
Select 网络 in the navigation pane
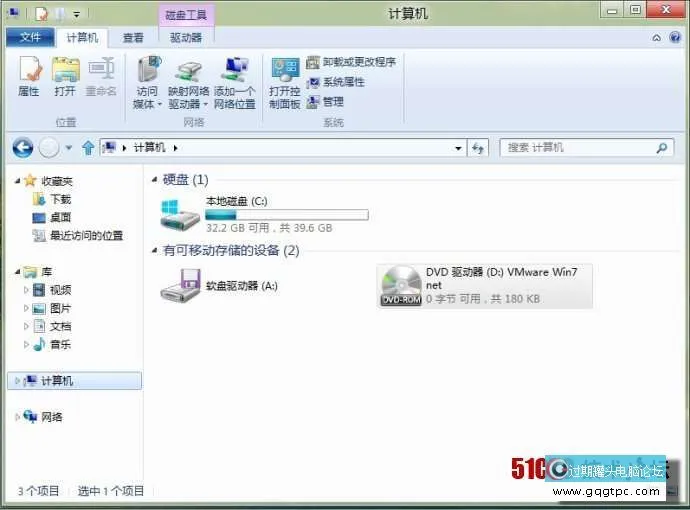pos(51,417)
